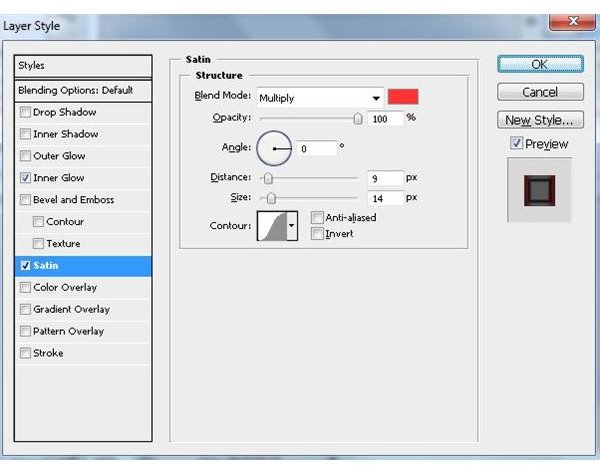Open the Pattern Overlay settings row
The image size is (600, 466).
pos(83,331)
